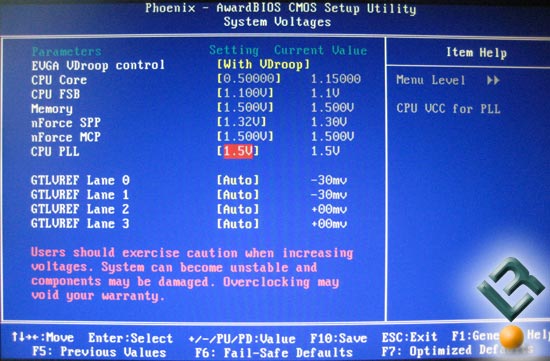Click the System Voltages title

pos(277,22)
